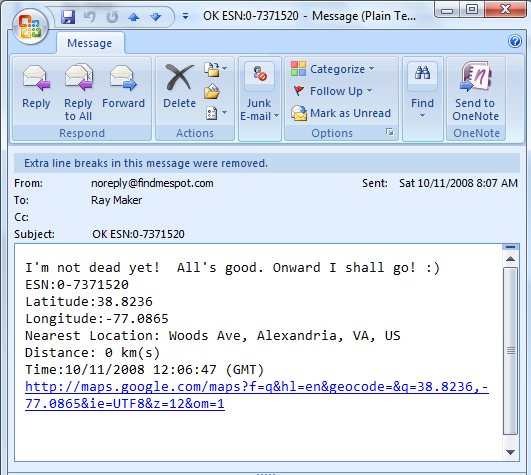This screenshot has width=531, height=475.
Task: Delete the message with the X icon
Action: pyautogui.click(x=179, y=79)
